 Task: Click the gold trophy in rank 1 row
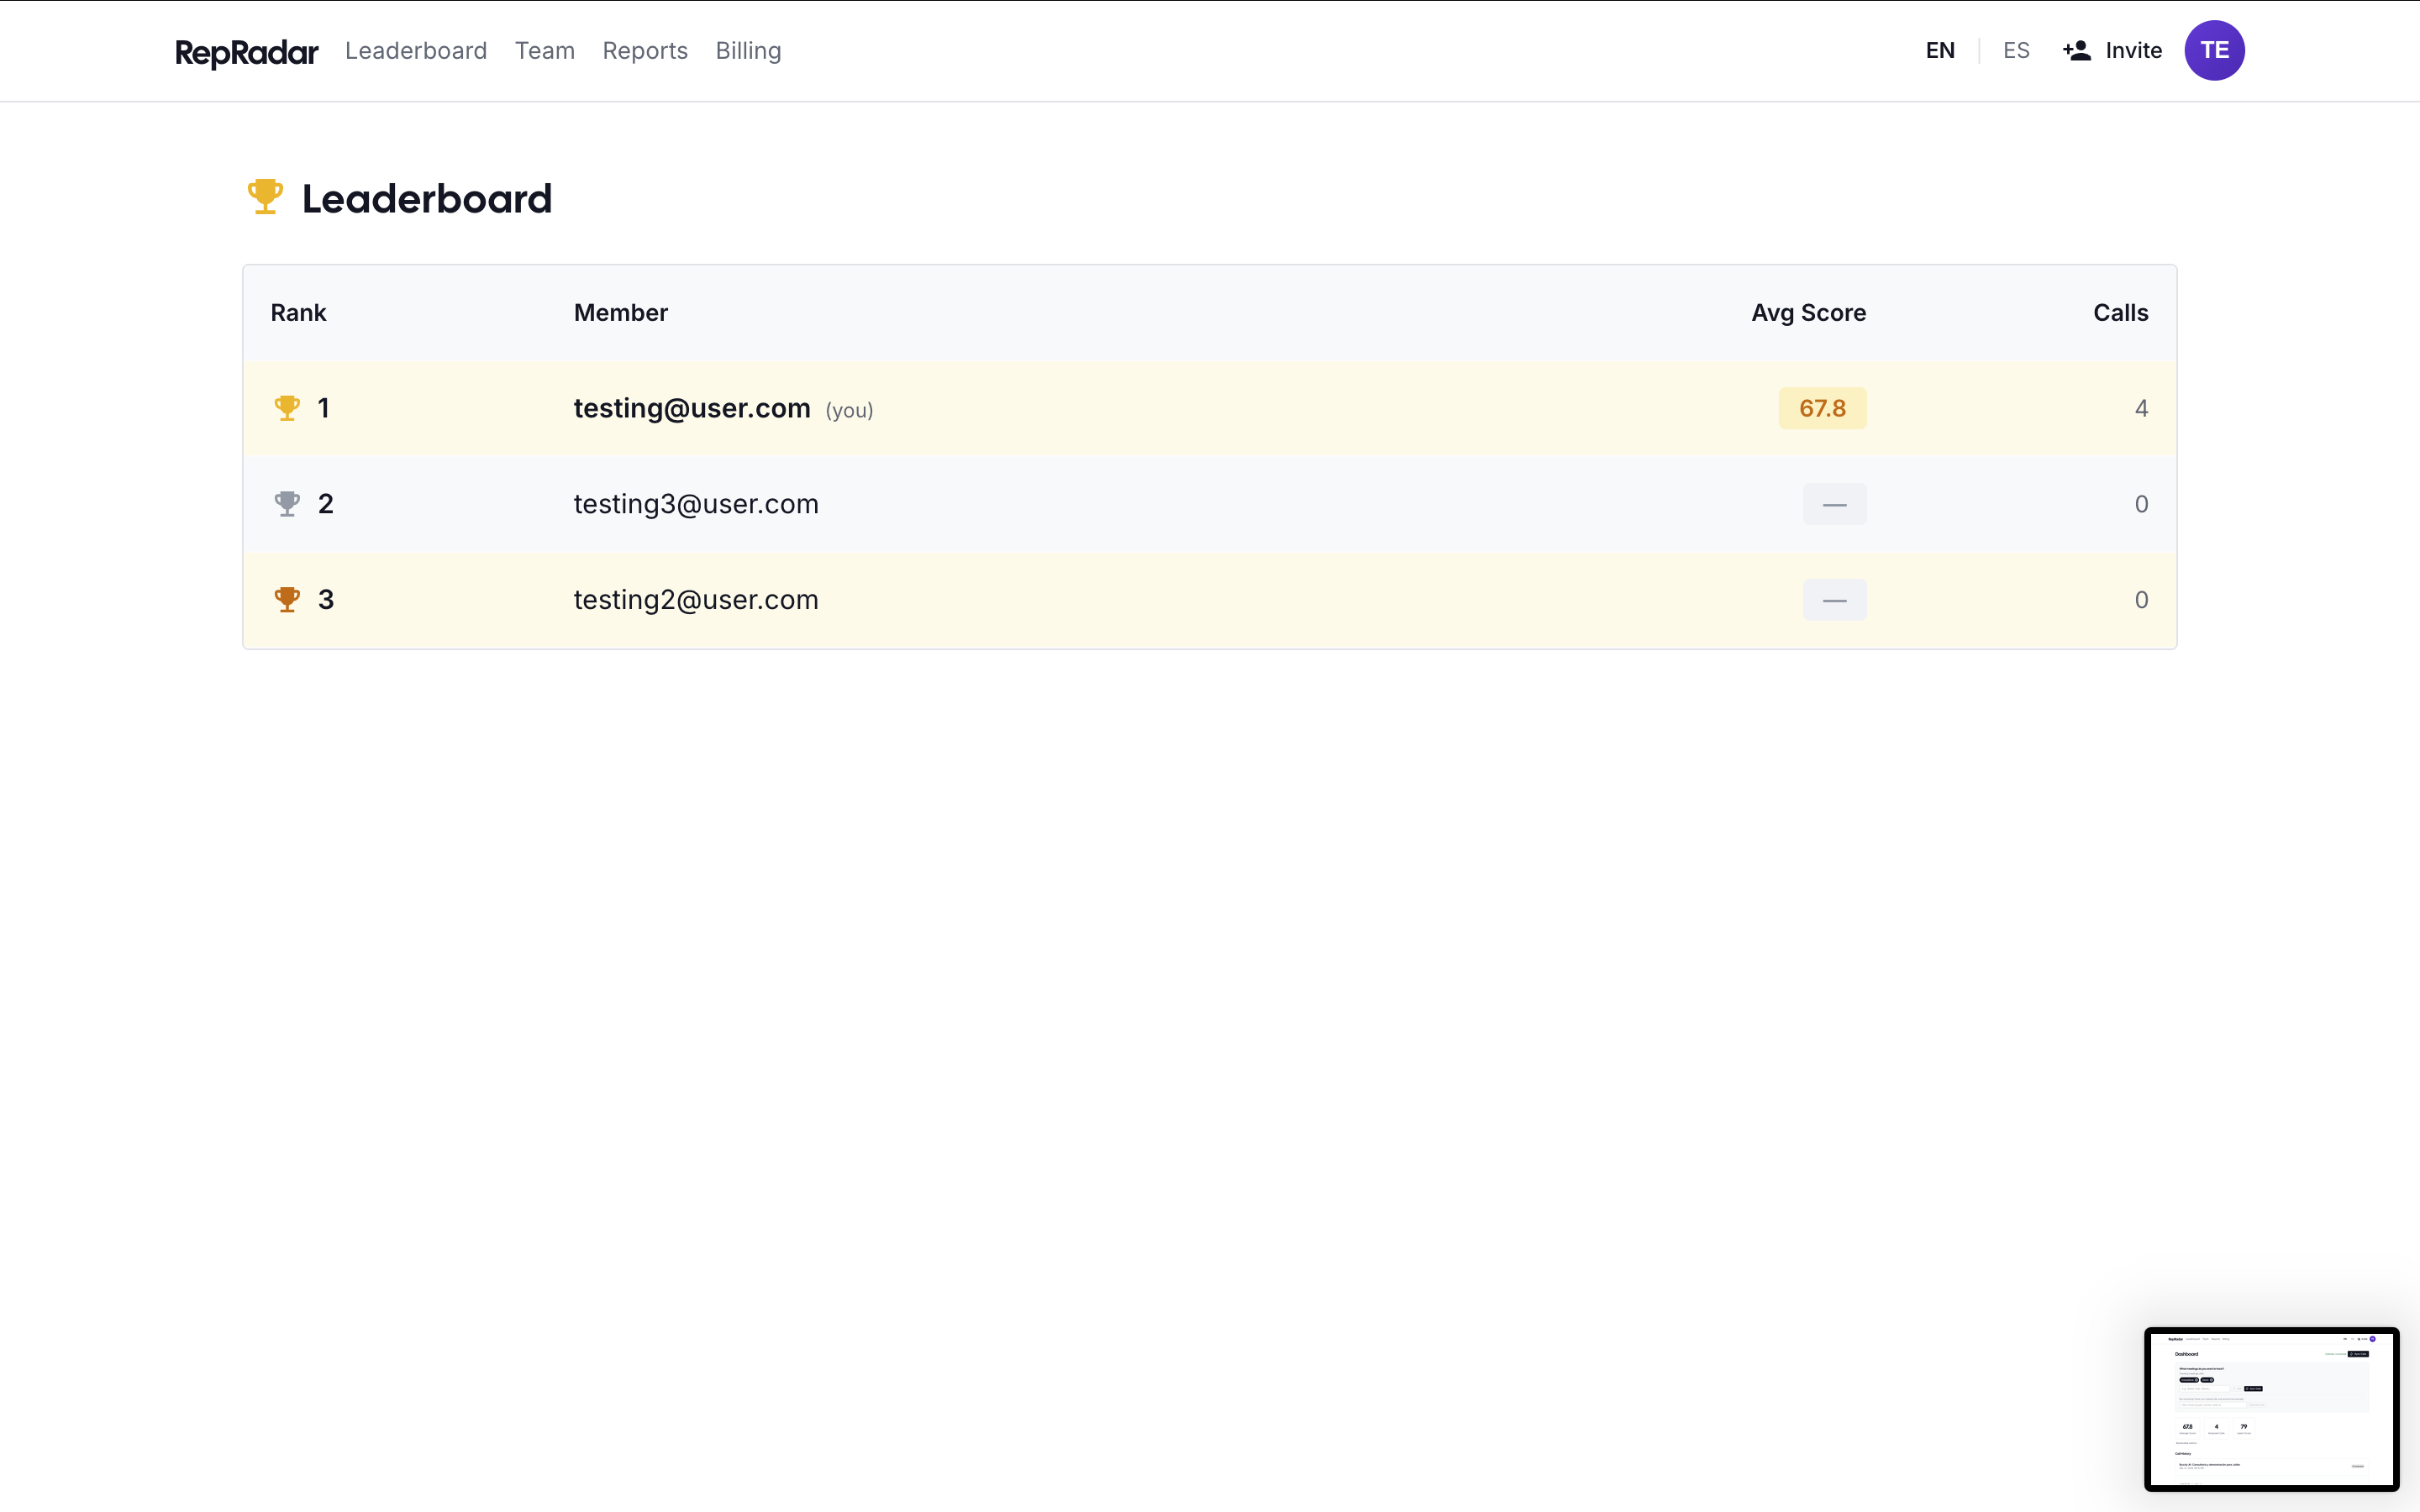[x=287, y=408]
